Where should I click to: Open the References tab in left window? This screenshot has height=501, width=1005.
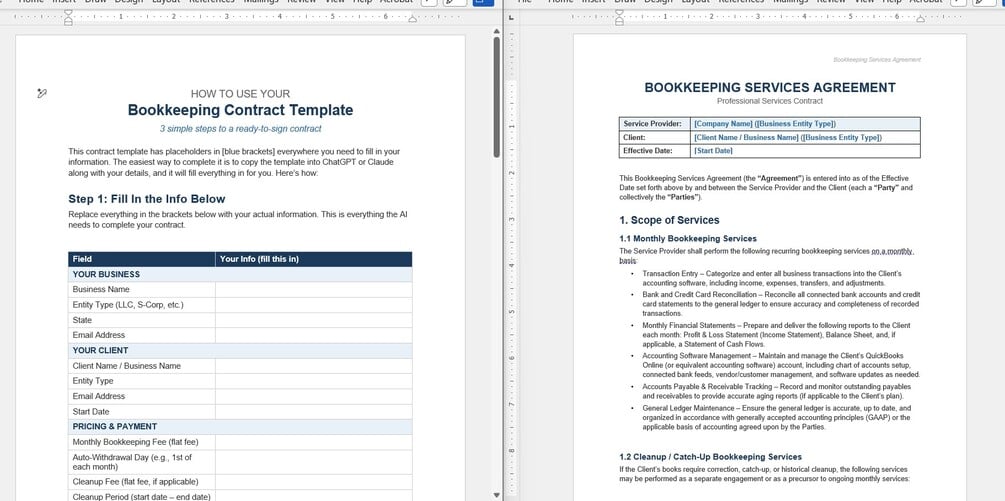(212, 2)
